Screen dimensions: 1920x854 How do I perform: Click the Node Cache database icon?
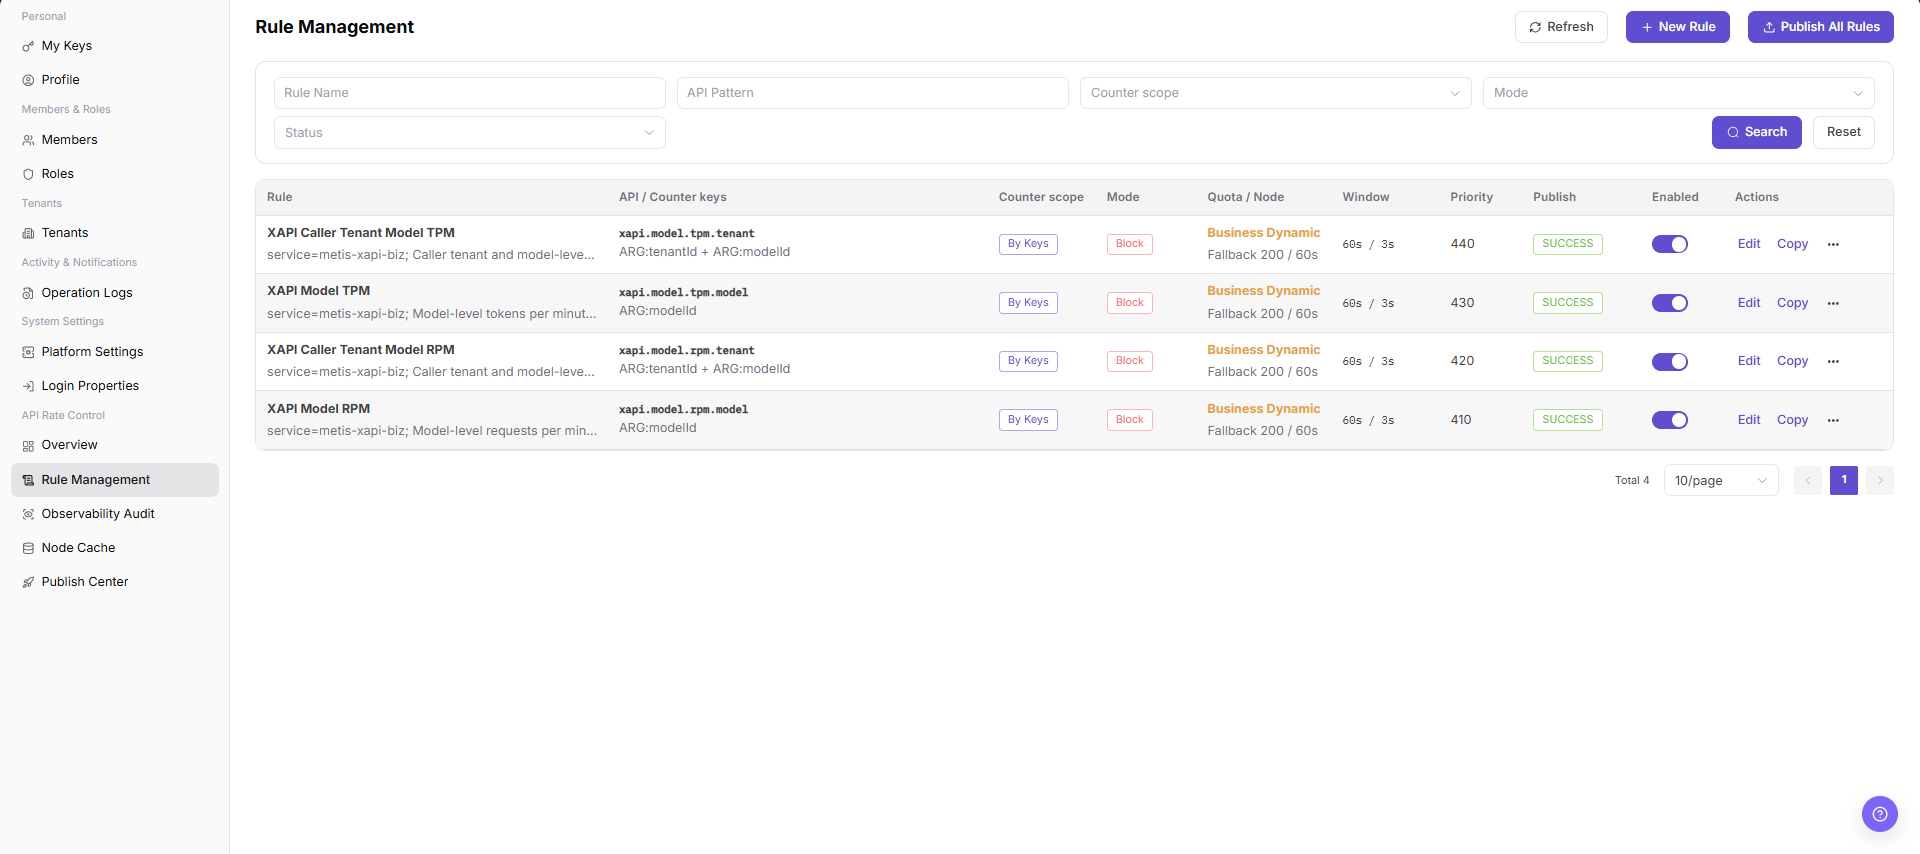[x=28, y=548]
